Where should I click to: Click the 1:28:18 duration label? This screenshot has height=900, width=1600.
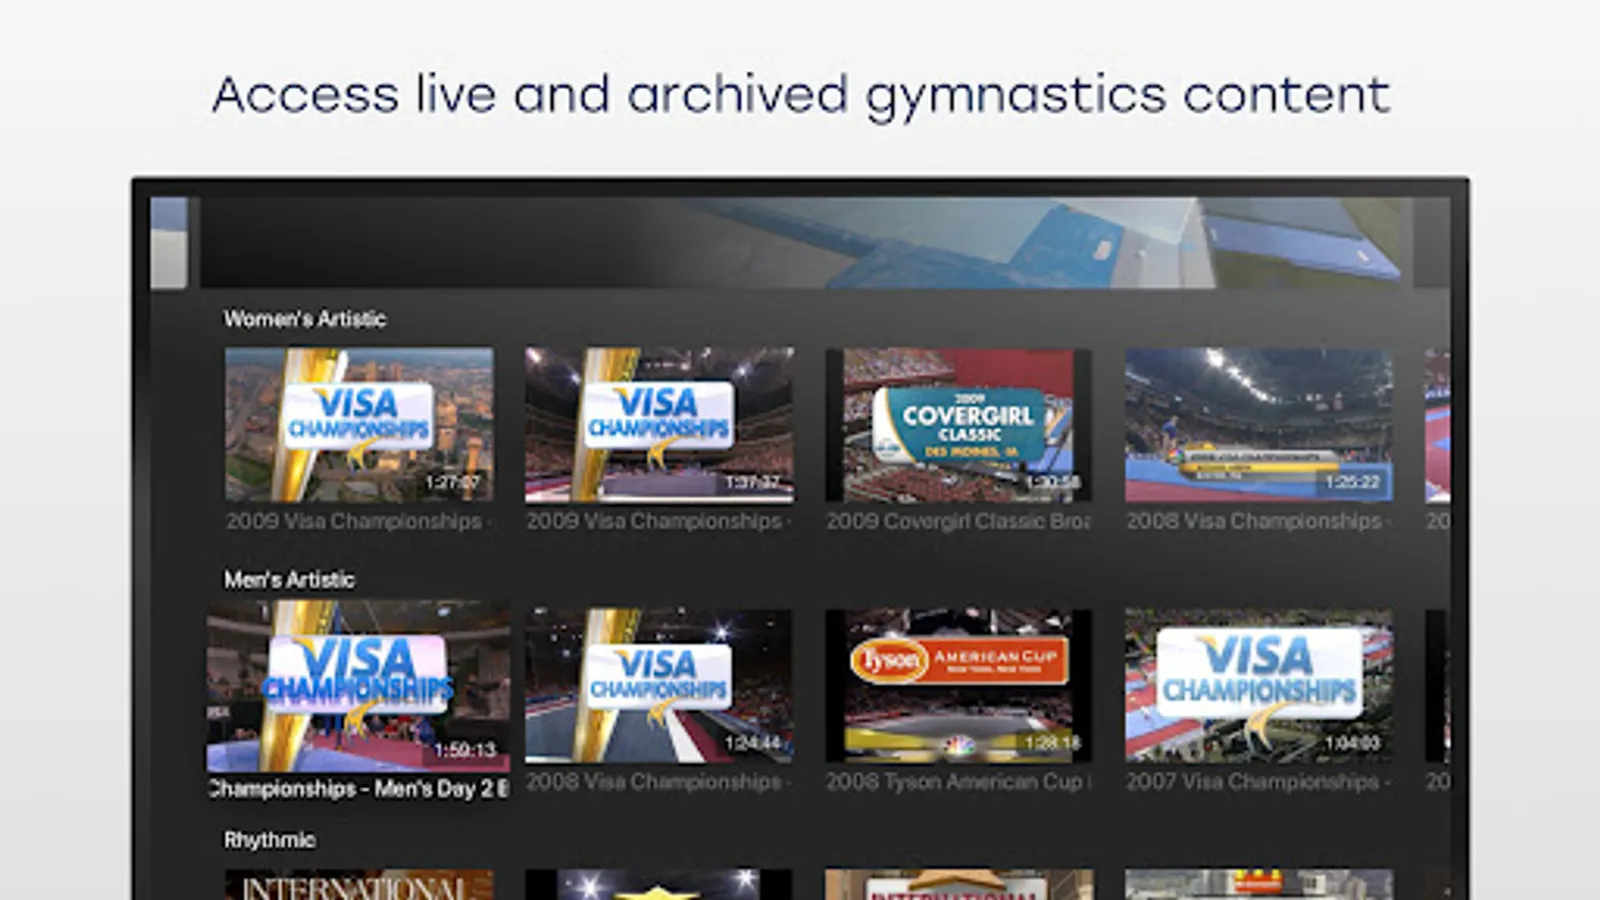click(x=1053, y=743)
